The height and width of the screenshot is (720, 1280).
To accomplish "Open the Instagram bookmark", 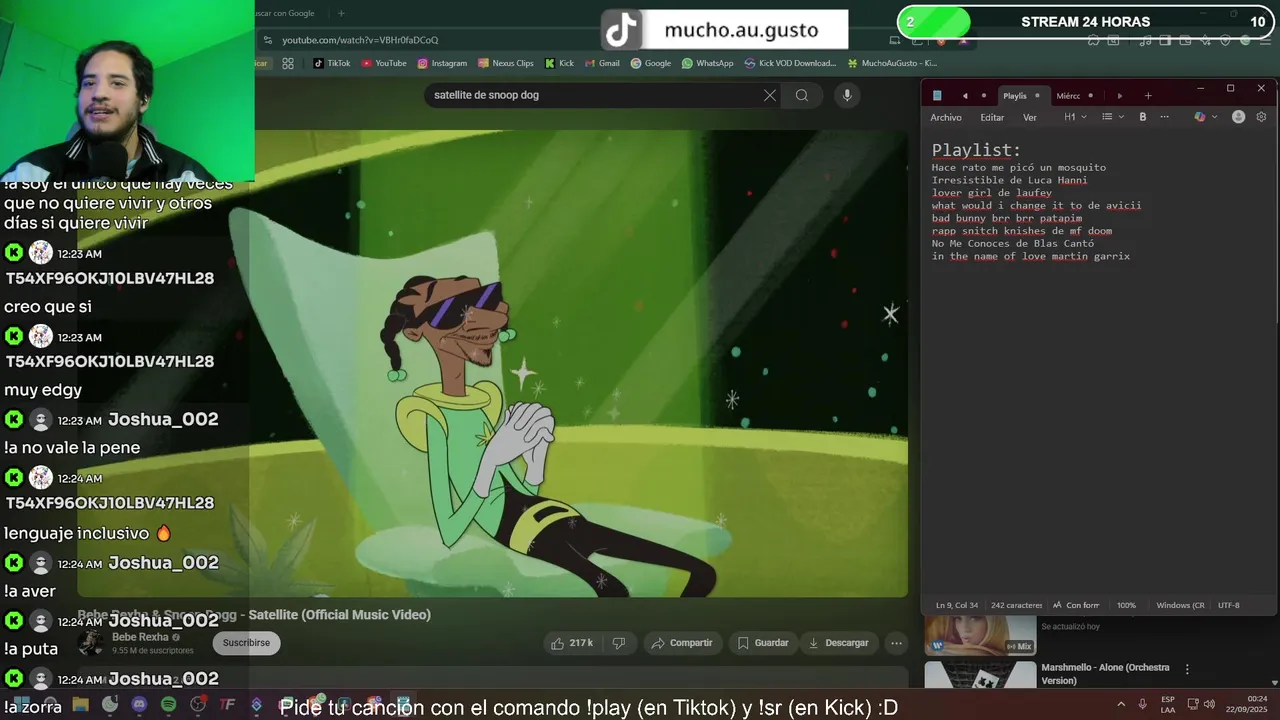I will tap(442, 63).
